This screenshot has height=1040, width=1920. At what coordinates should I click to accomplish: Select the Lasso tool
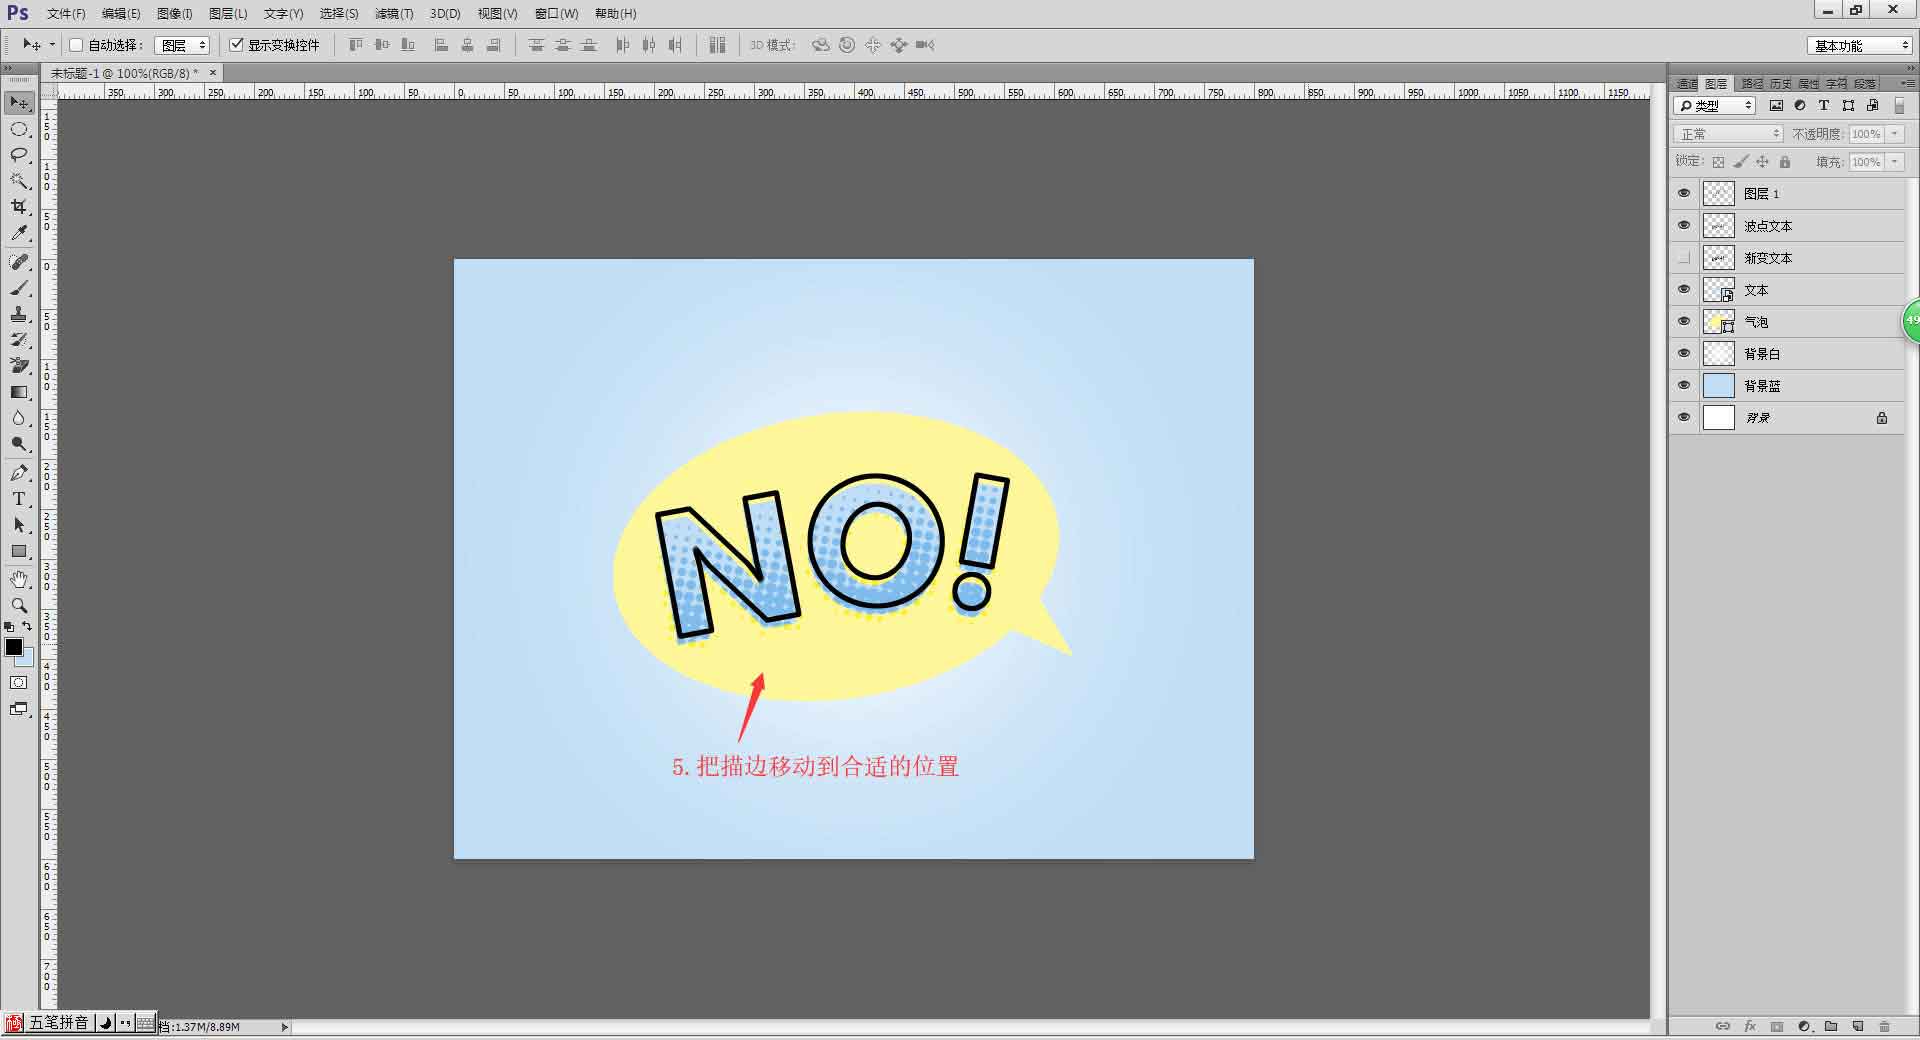[x=19, y=155]
